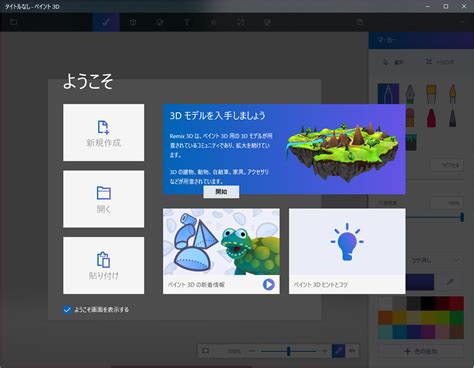Open ペイント 3D ヒントとコツ lightbulb card
The width and height of the screenshot is (474, 368).
click(x=347, y=251)
